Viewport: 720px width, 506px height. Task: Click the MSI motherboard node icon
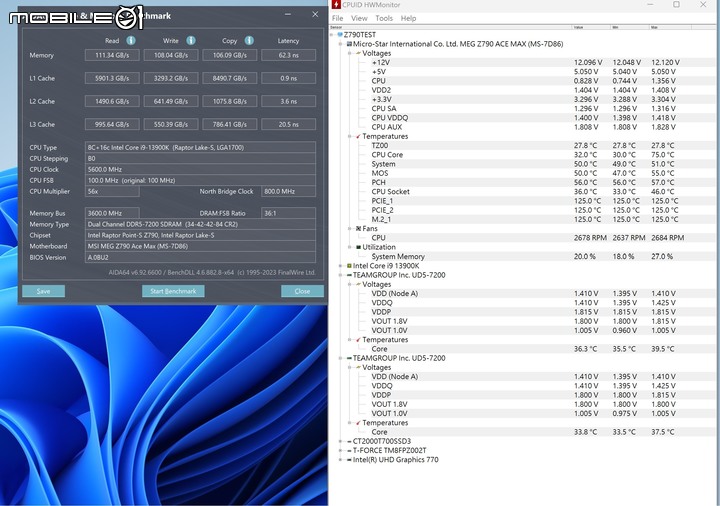pos(349,44)
